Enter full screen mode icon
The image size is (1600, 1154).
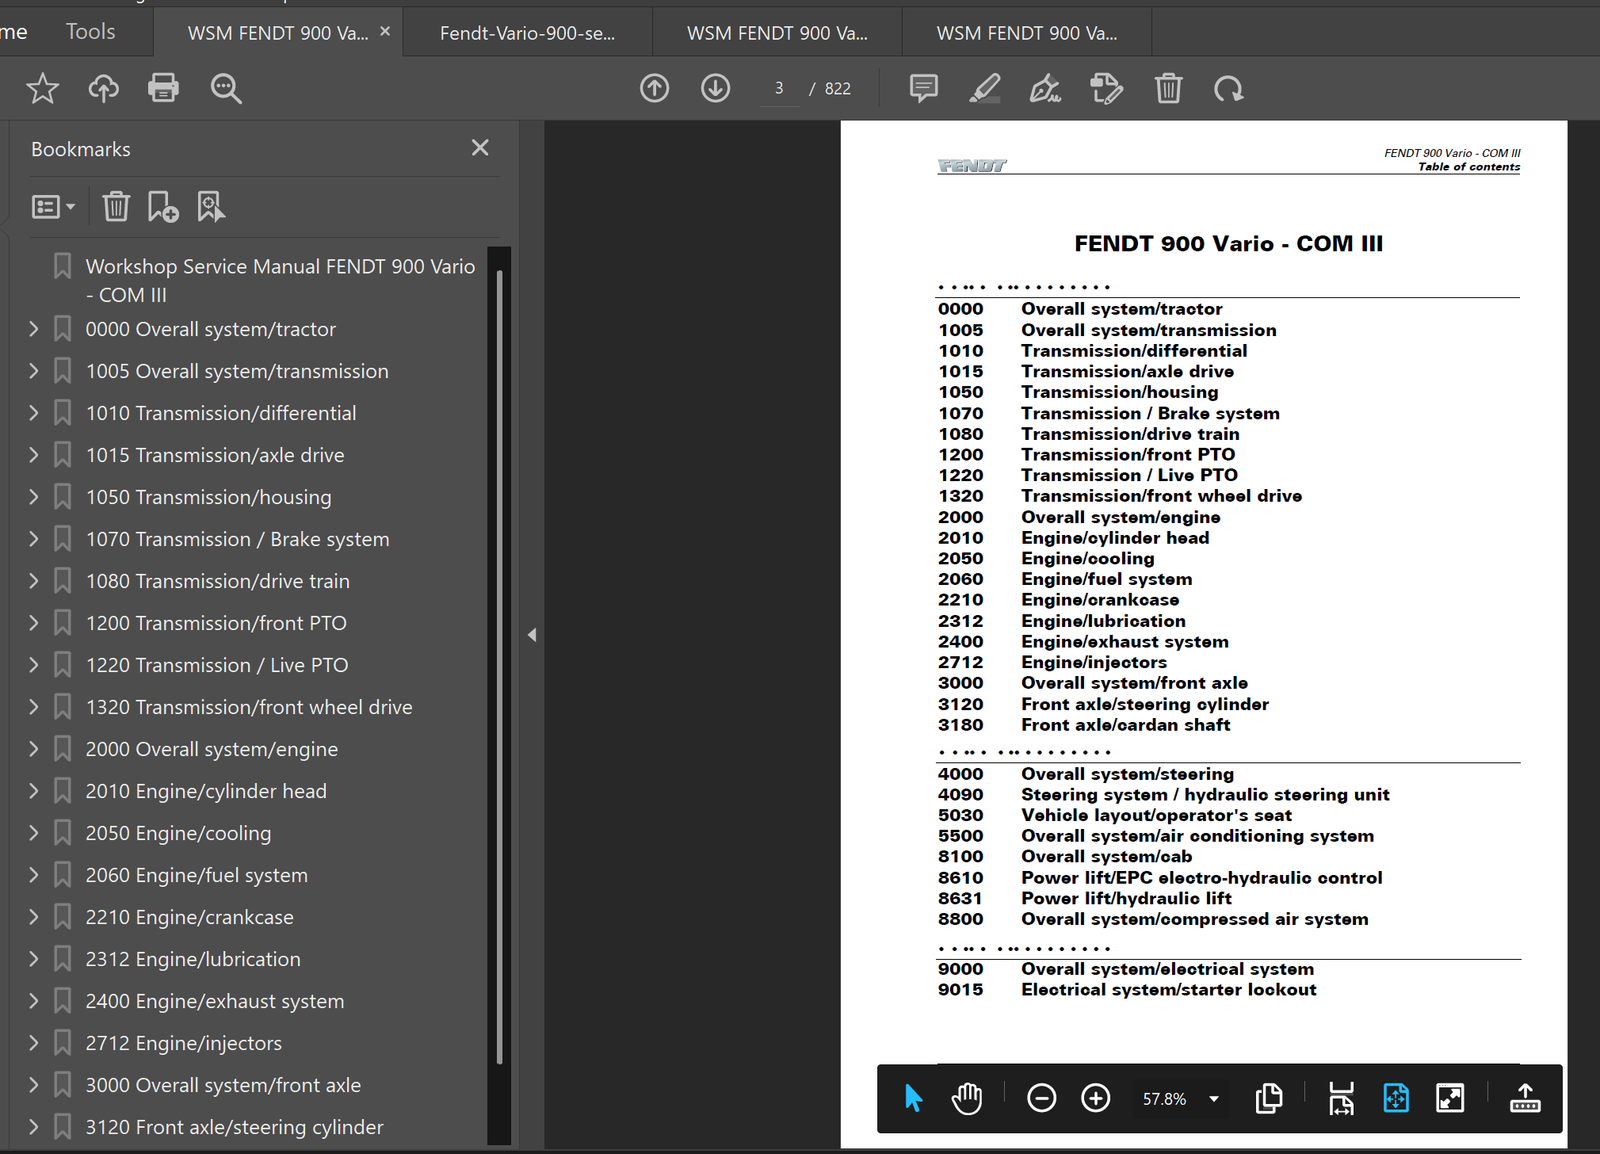[1450, 1098]
